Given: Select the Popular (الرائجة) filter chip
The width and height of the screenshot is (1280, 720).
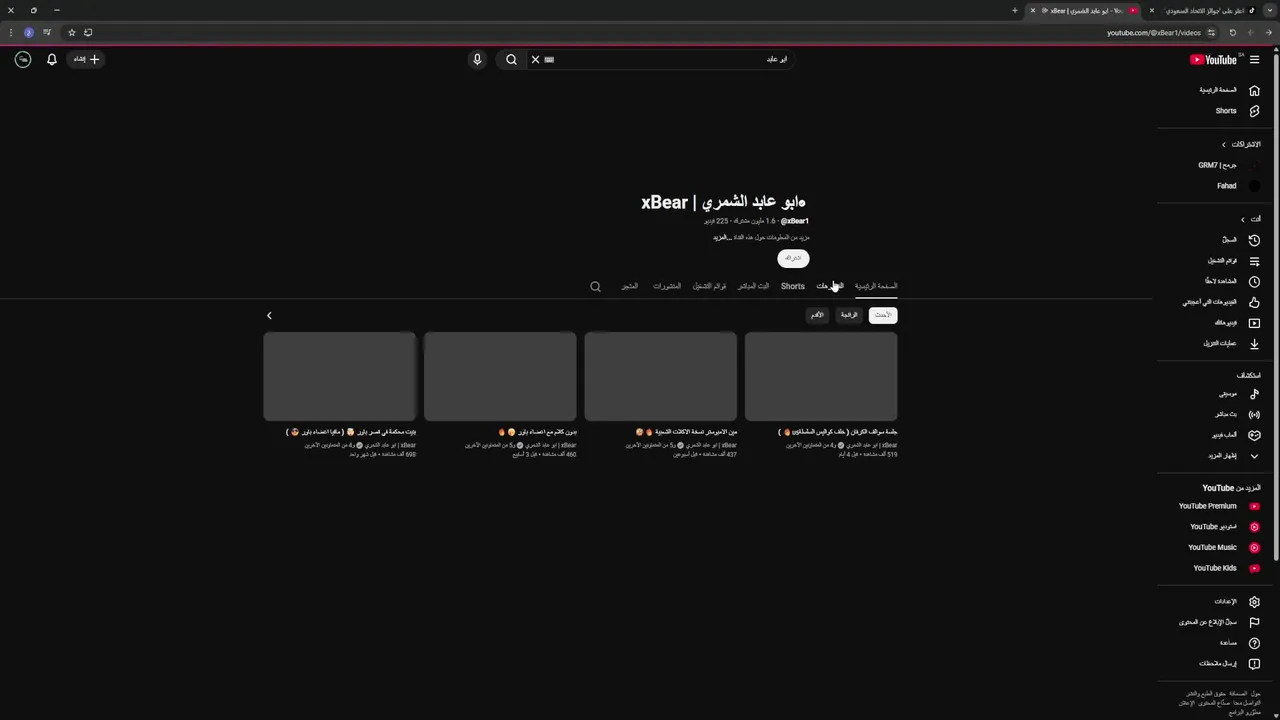Looking at the screenshot, I should pos(849,315).
